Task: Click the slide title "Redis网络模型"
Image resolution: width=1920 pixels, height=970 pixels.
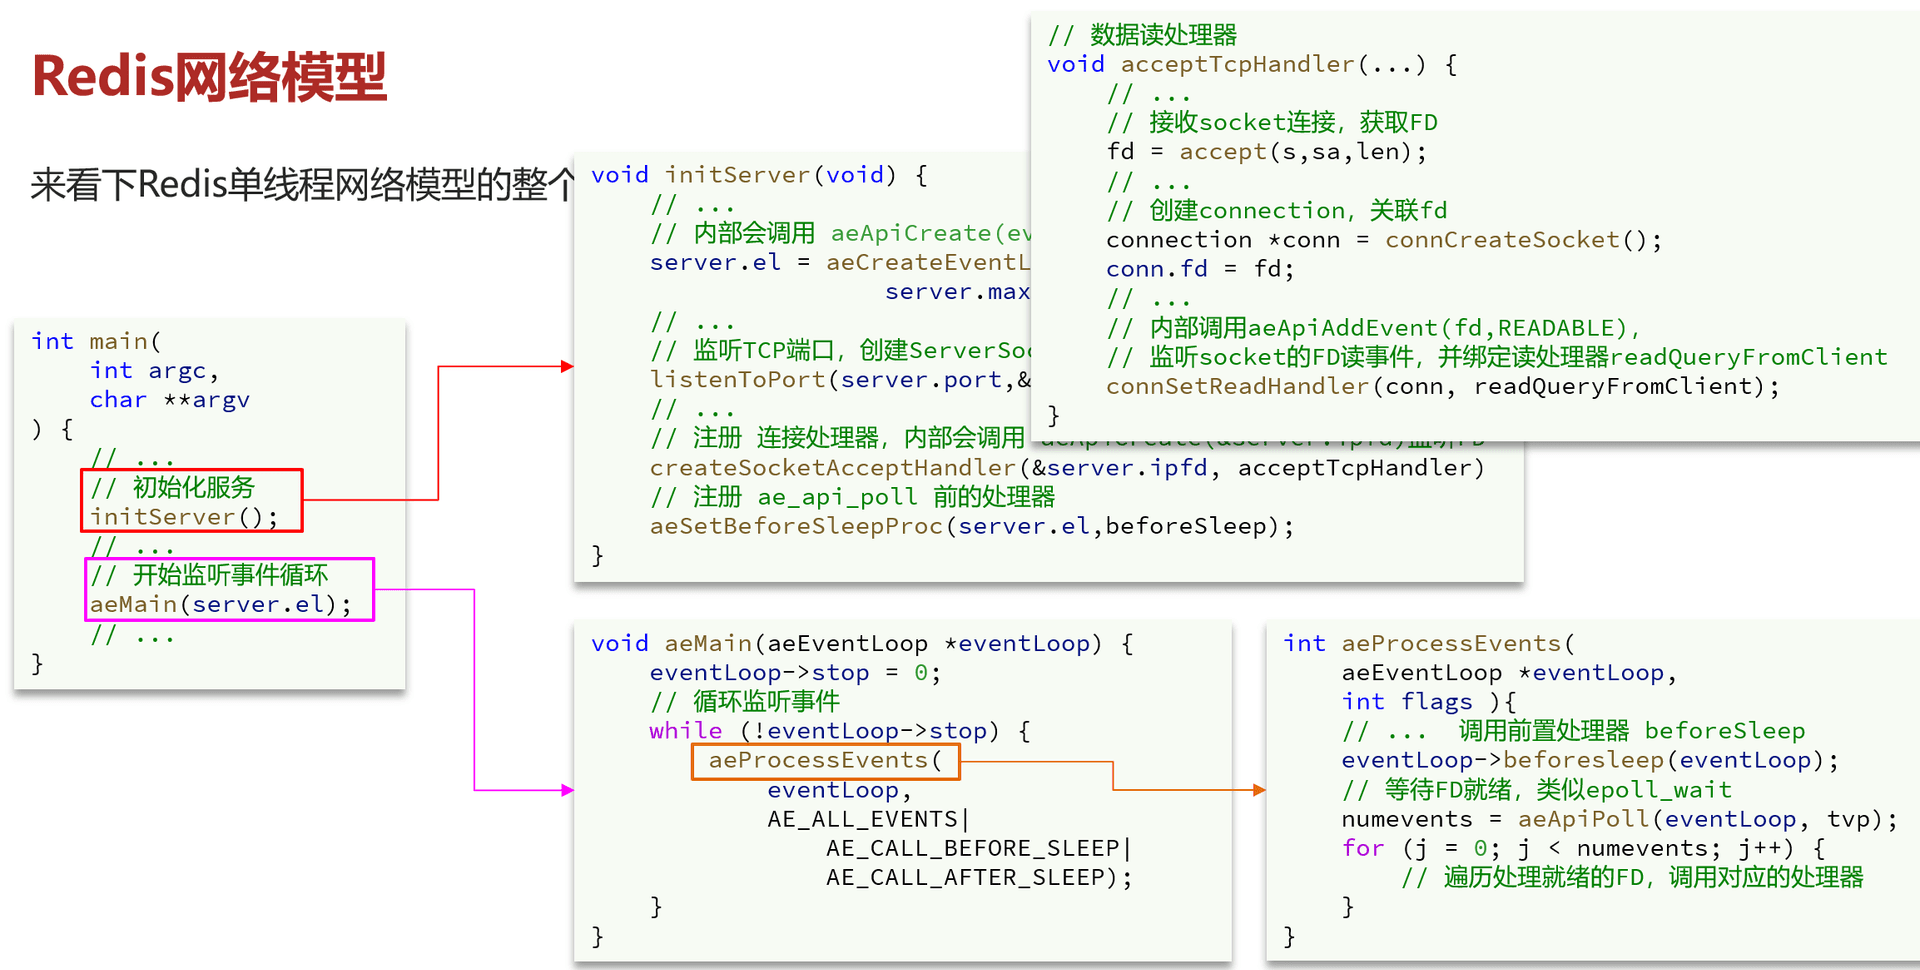Action: coord(209,77)
